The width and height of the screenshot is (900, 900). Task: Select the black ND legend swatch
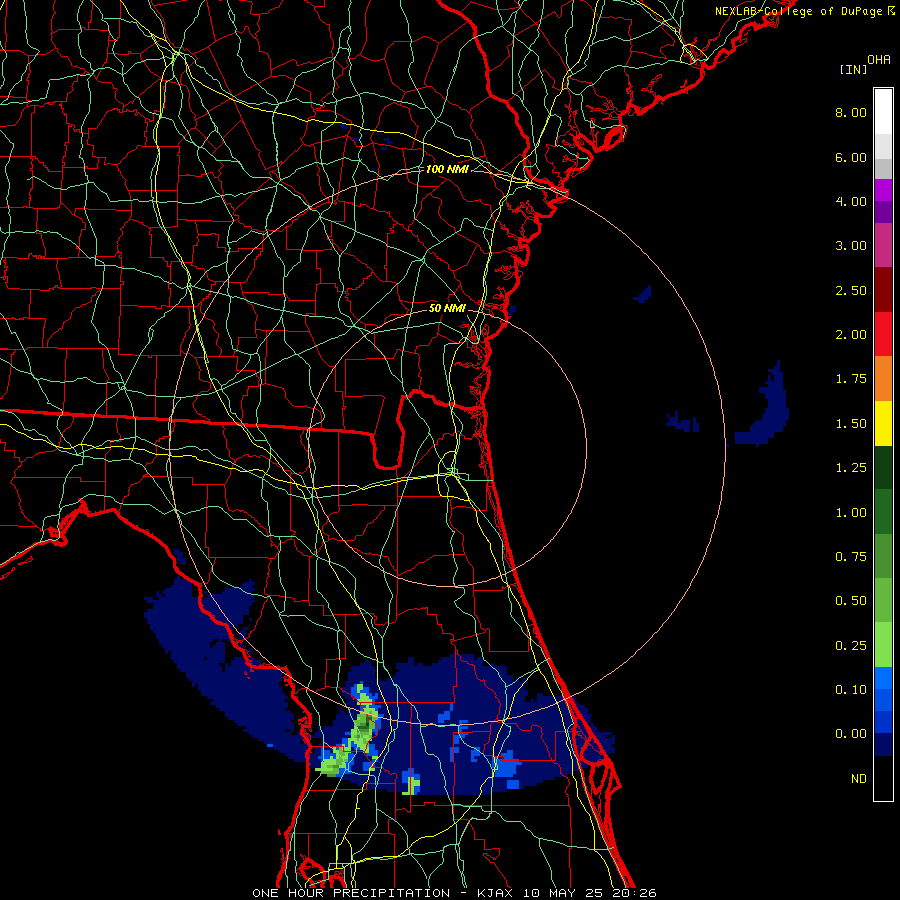[x=883, y=778]
